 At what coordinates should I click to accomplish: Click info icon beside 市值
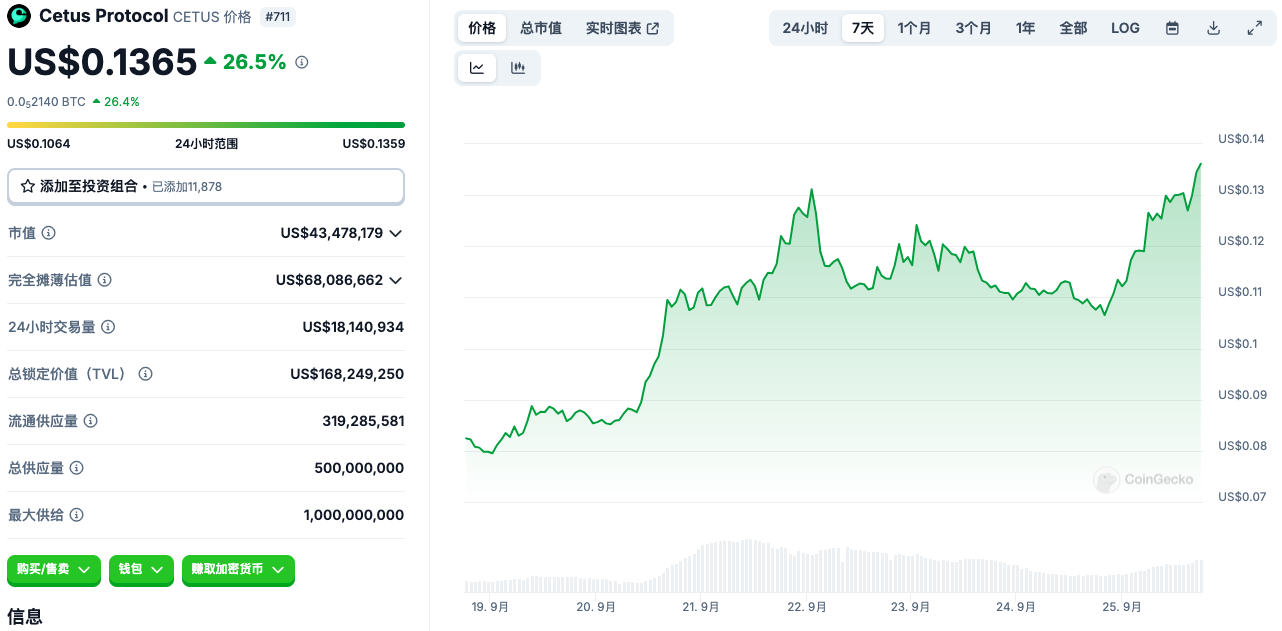coord(48,233)
